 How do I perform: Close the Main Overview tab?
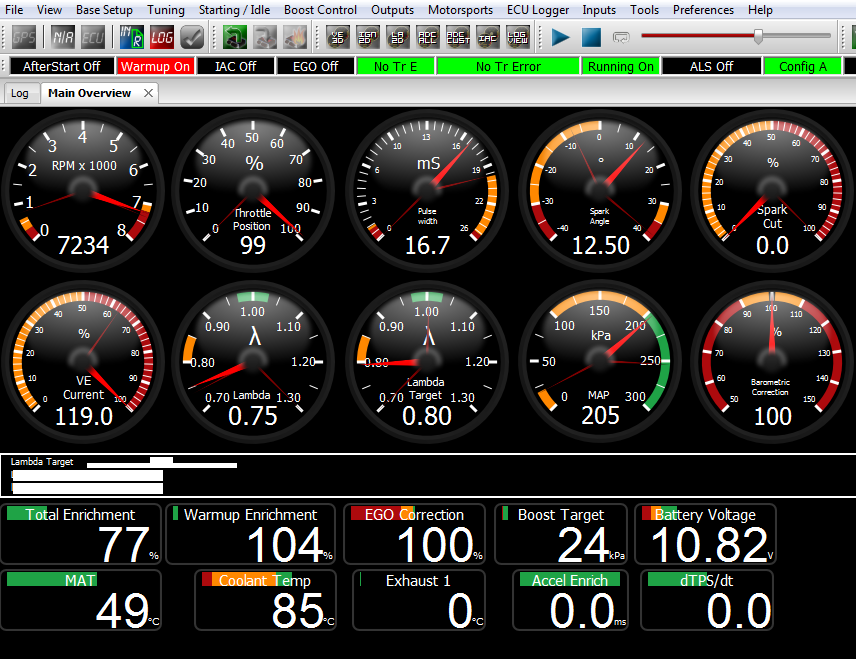[148, 93]
